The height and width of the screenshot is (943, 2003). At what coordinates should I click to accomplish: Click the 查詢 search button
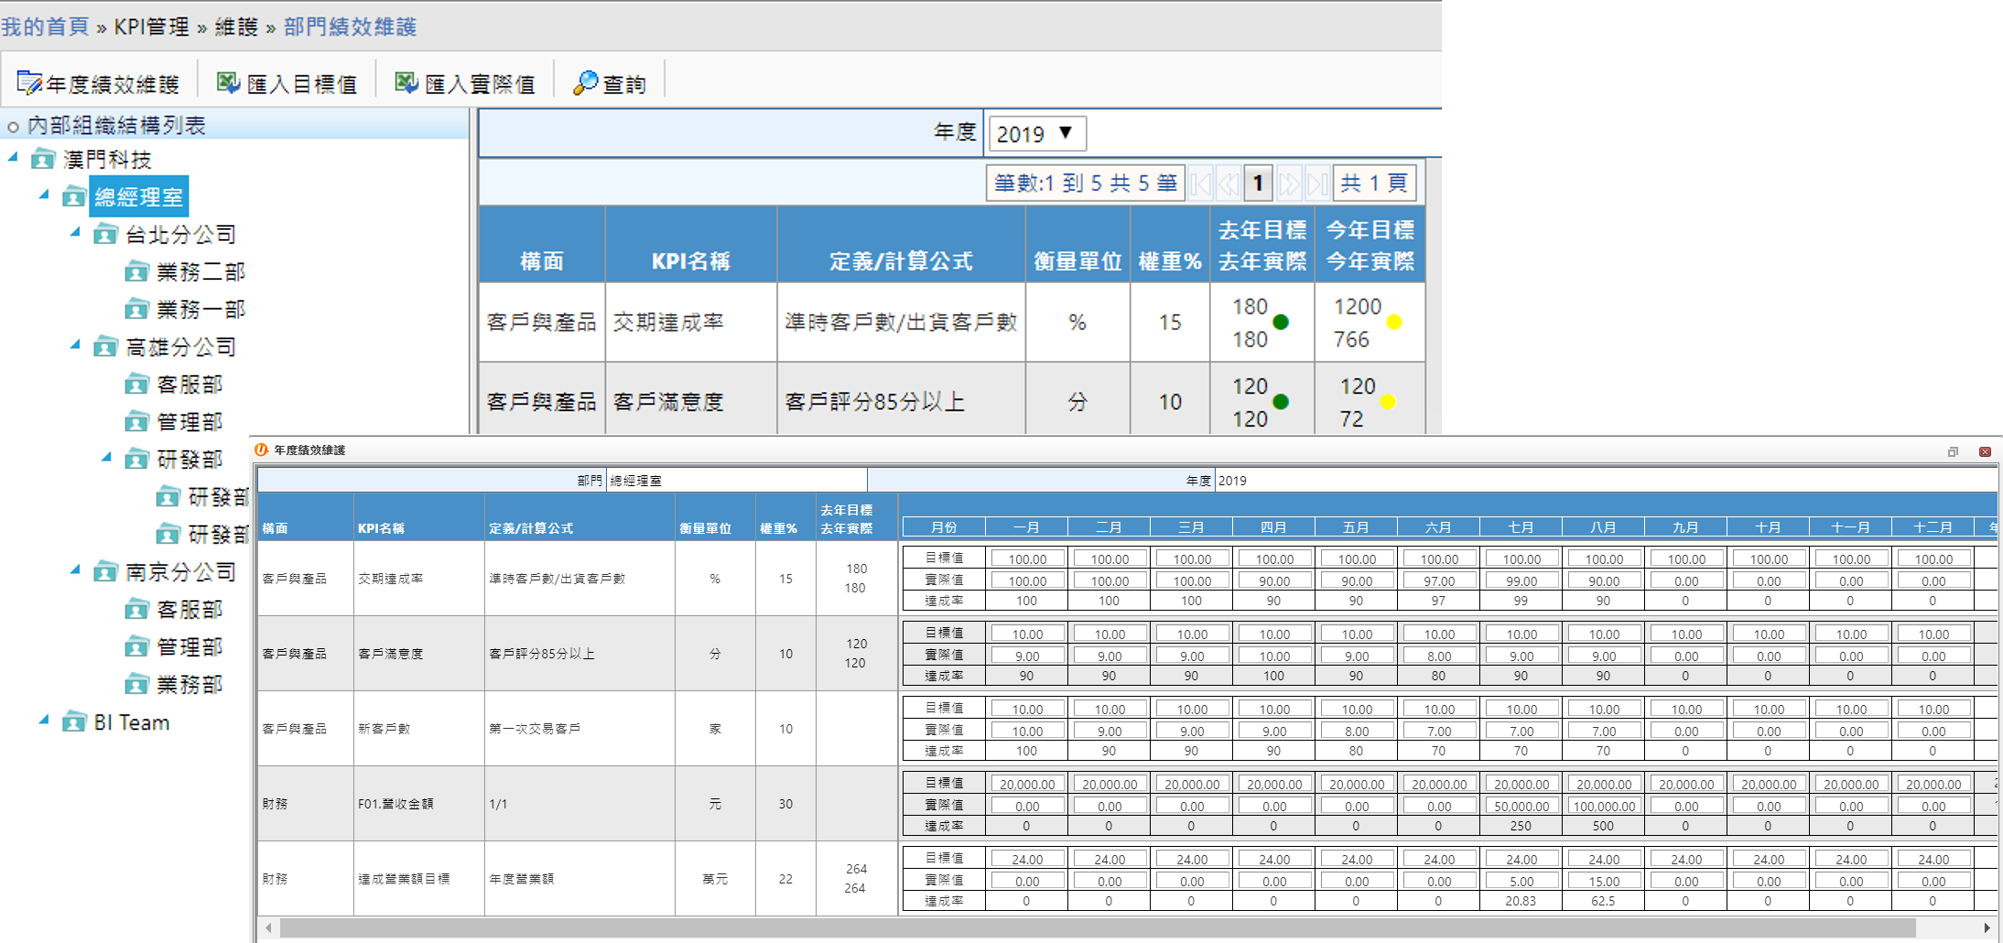[x=609, y=84]
